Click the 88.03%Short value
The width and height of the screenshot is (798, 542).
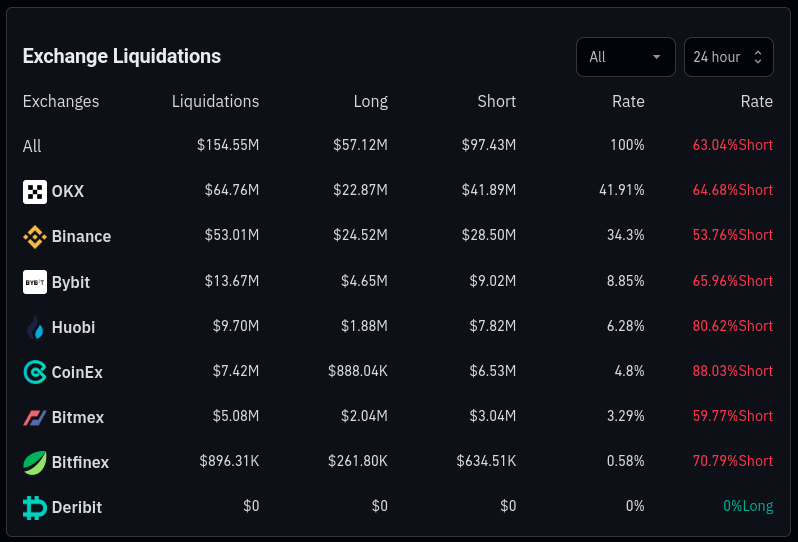[732, 371]
